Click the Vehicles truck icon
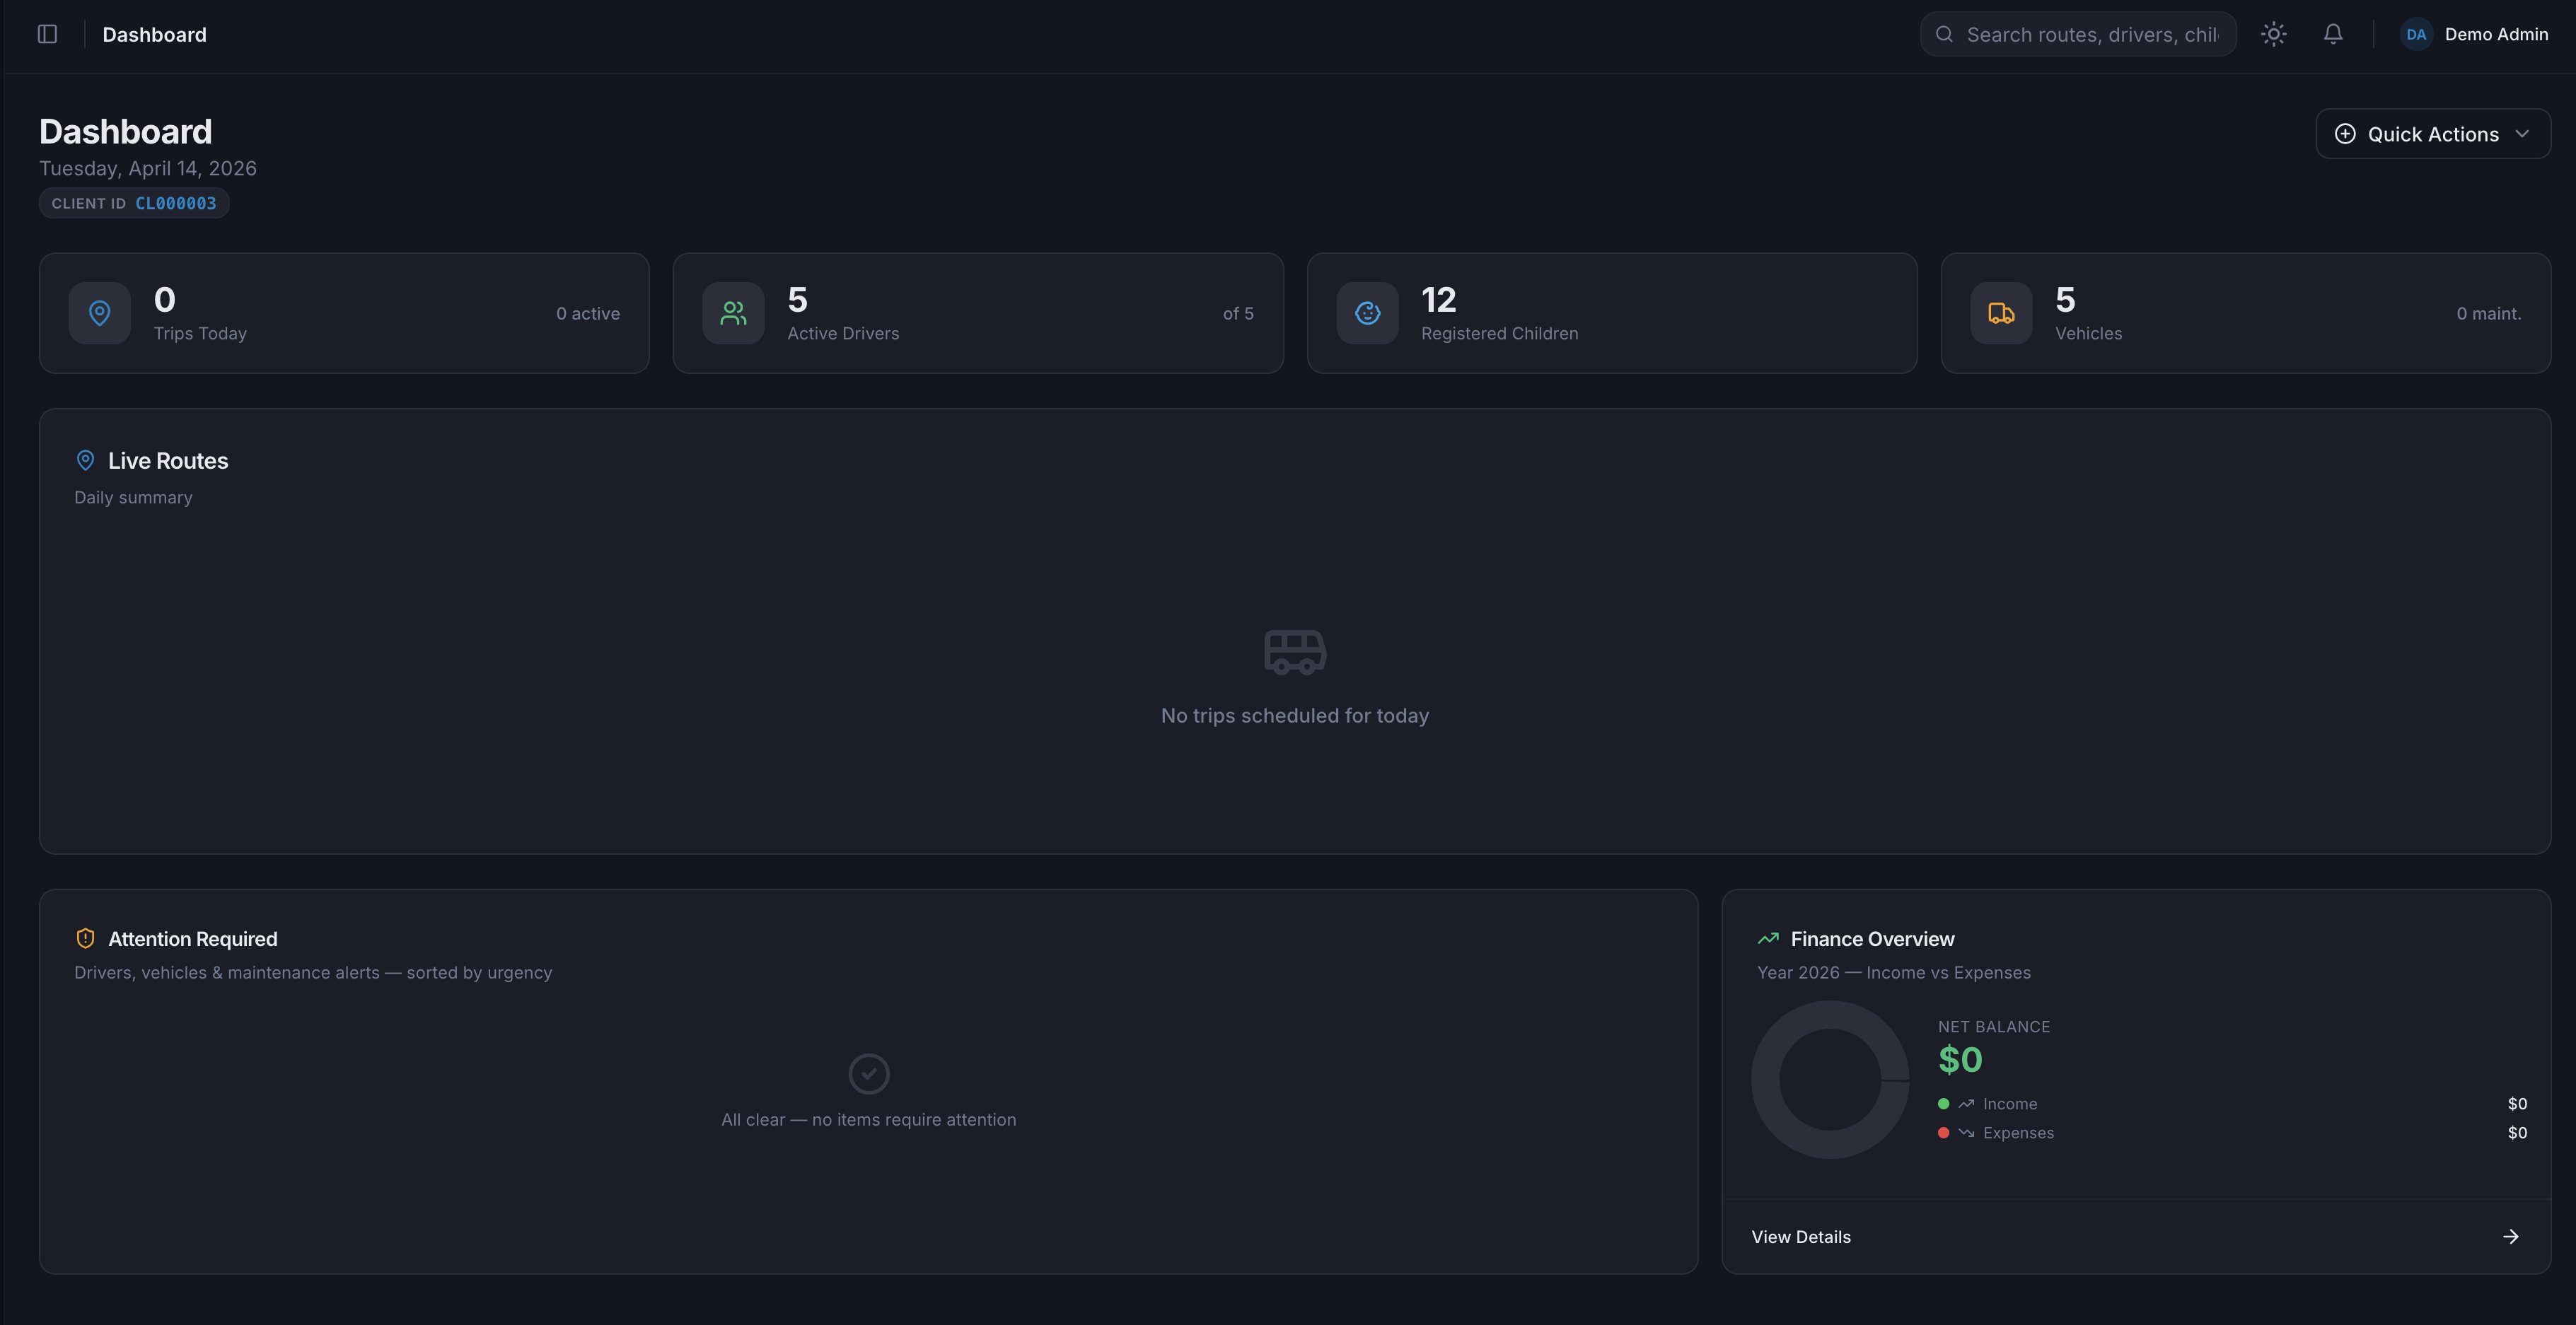The height and width of the screenshot is (1325, 2576). 2000,313
